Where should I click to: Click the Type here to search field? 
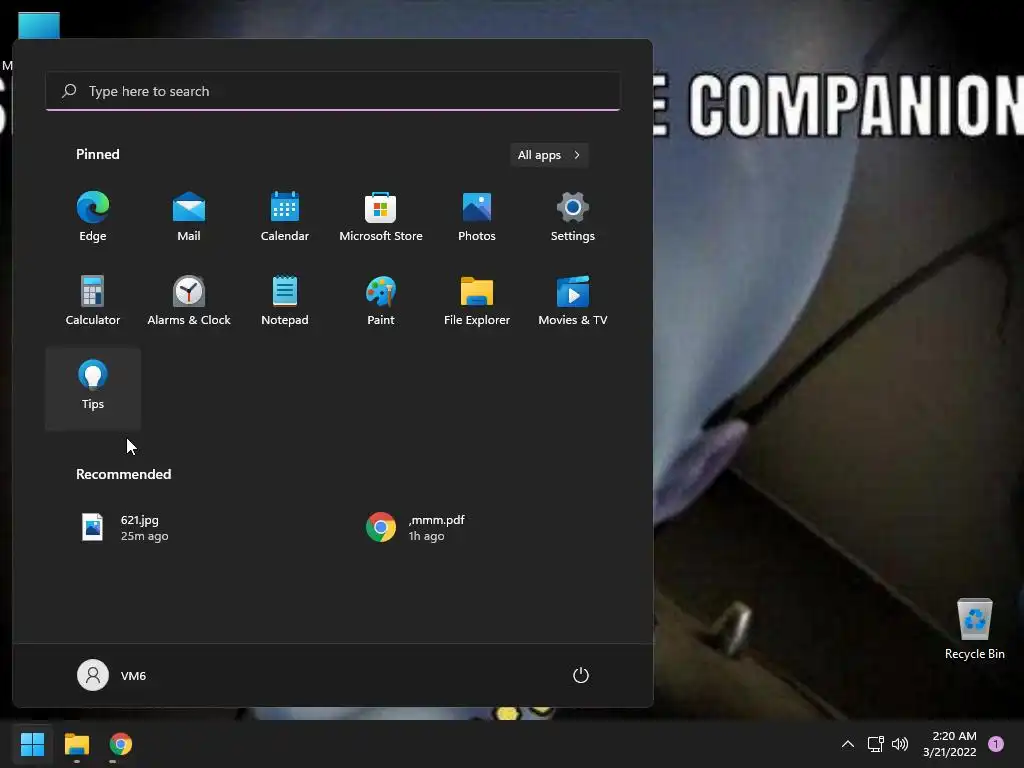pos(333,91)
